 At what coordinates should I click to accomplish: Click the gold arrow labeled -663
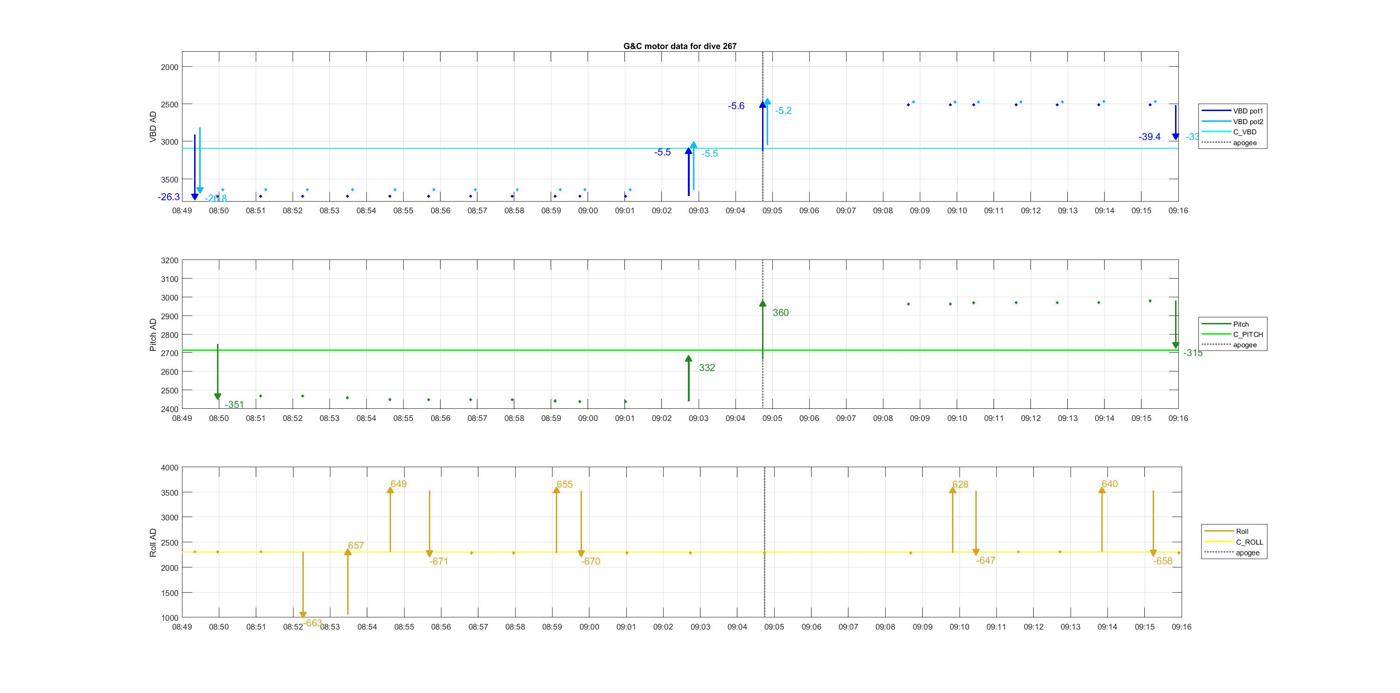click(x=303, y=585)
